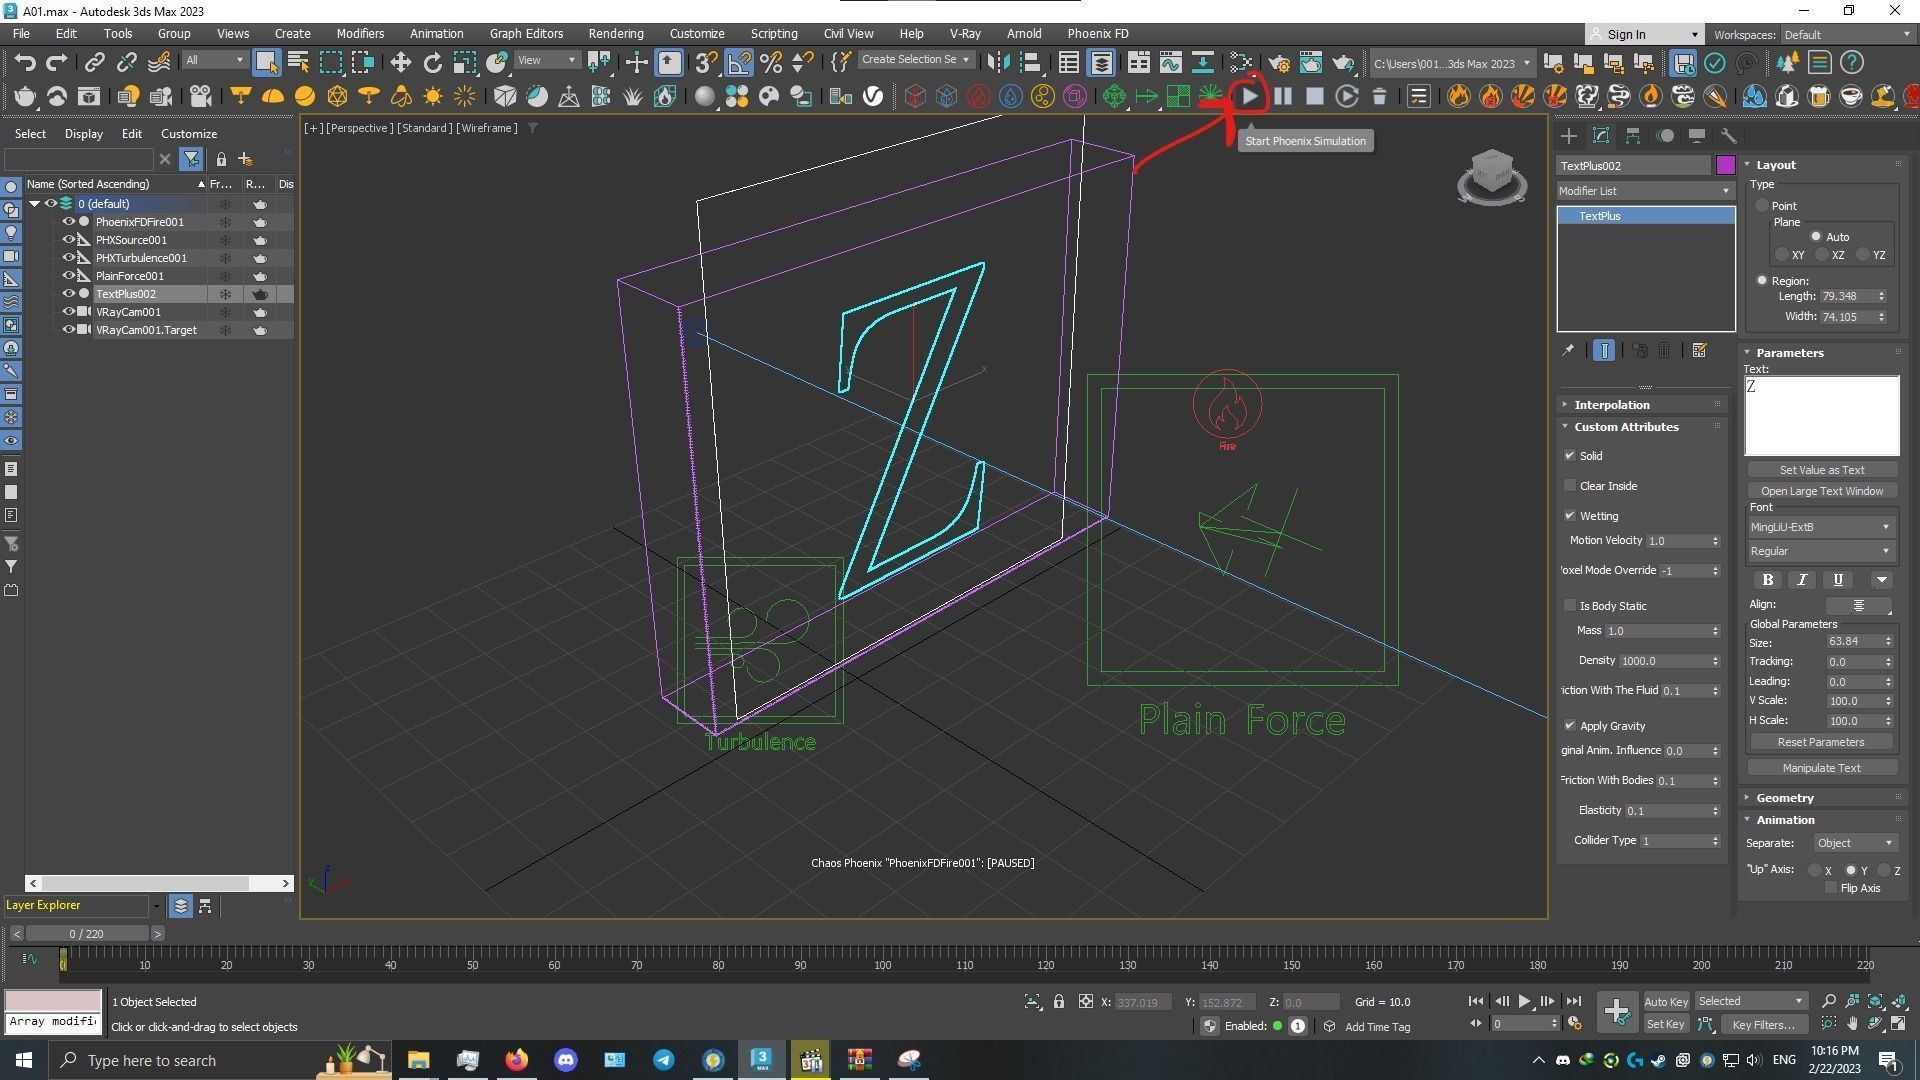Select the Rotate tool icon

pos(432,63)
